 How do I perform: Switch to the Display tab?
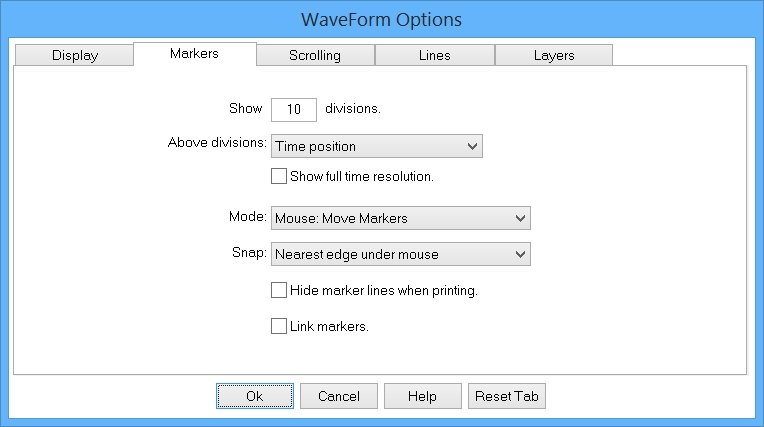pos(75,55)
